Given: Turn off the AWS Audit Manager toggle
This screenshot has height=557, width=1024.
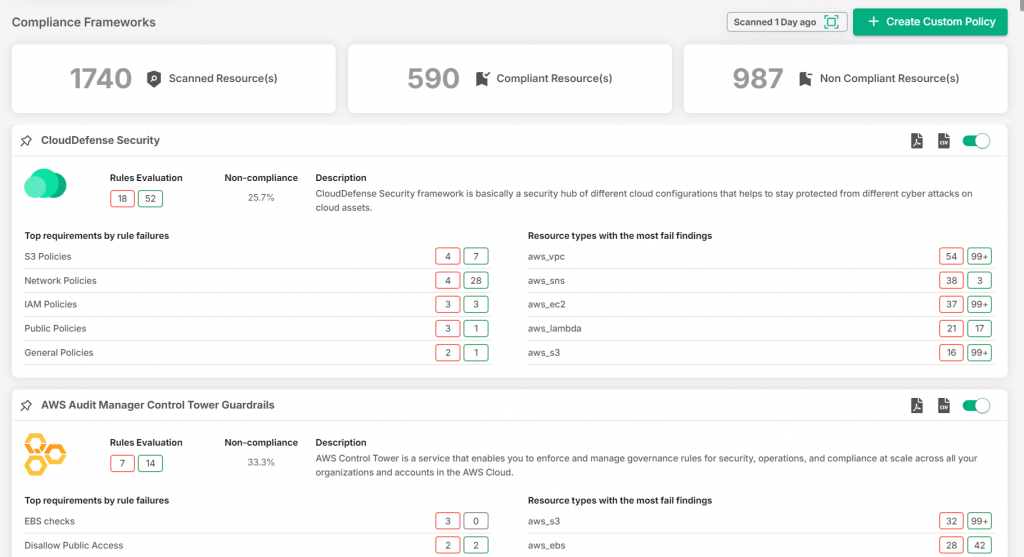Looking at the screenshot, I should (975, 405).
